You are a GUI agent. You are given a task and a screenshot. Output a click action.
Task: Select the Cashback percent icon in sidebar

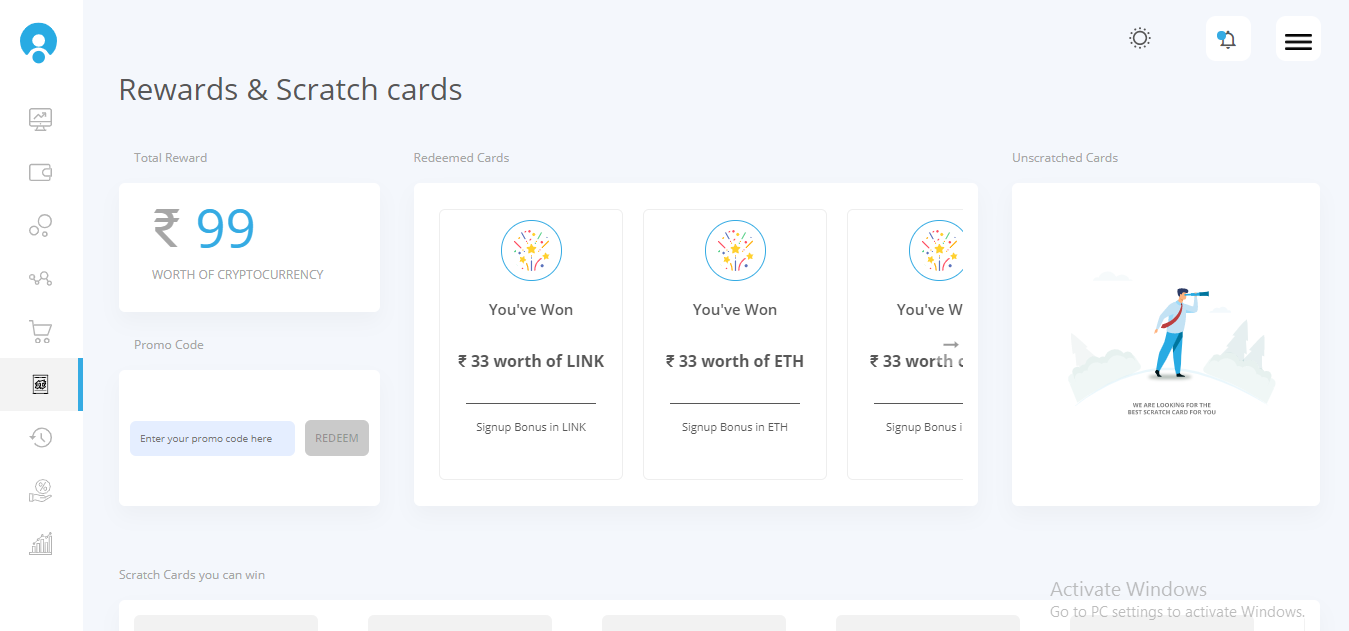pyautogui.click(x=40, y=490)
